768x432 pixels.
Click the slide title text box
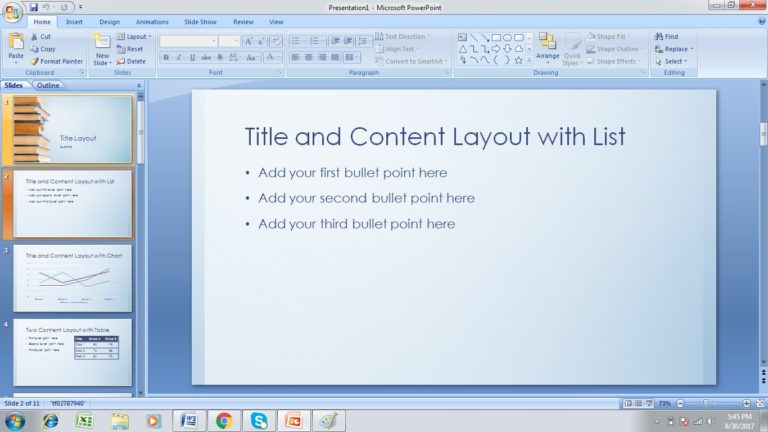click(x=435, y=136)
